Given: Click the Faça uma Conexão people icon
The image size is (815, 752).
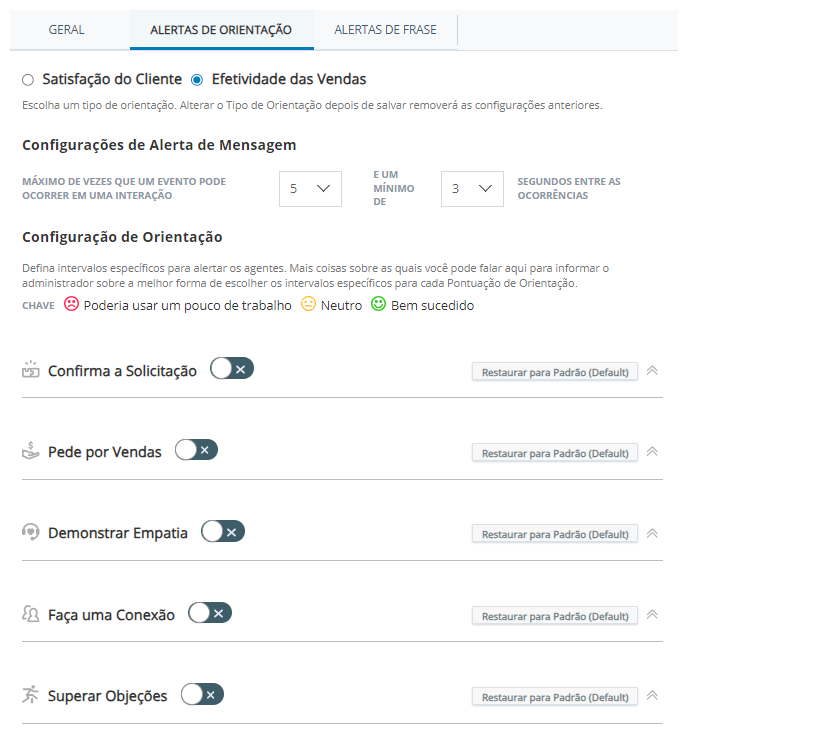Looking at the screenshot, I should [x=31, y=614].
